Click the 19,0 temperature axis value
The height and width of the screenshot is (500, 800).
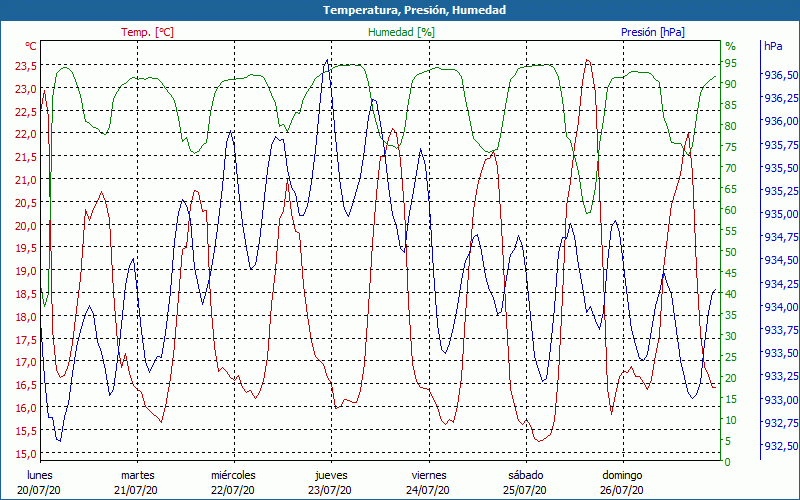[25, 271]
